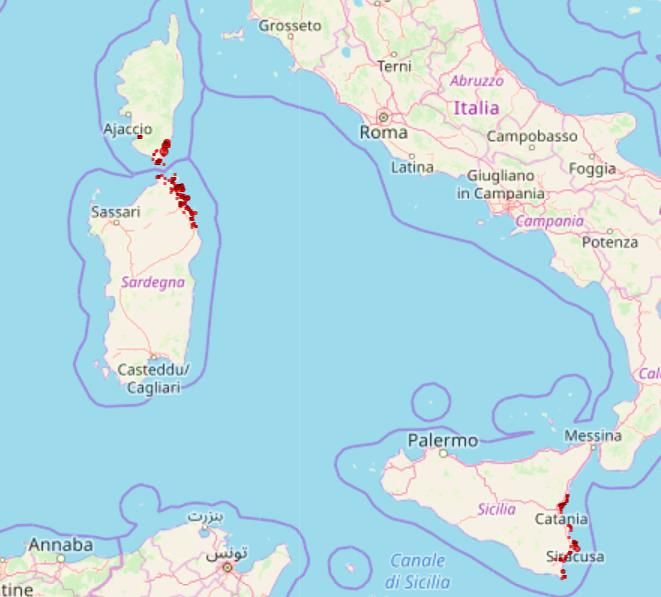The height and width of the screenshot is (597, 661).
Task: Select the red markers by the Siracusa label
Action: 568,552
